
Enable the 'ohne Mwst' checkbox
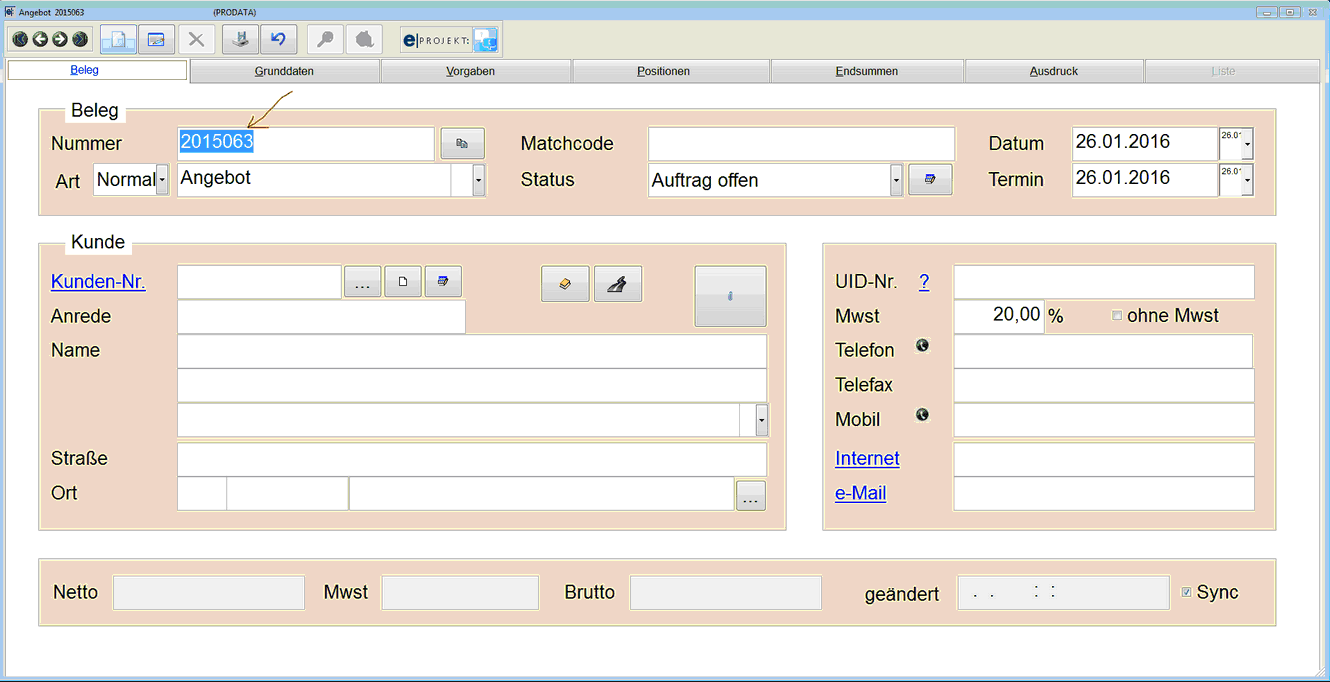coord(1117,316)
